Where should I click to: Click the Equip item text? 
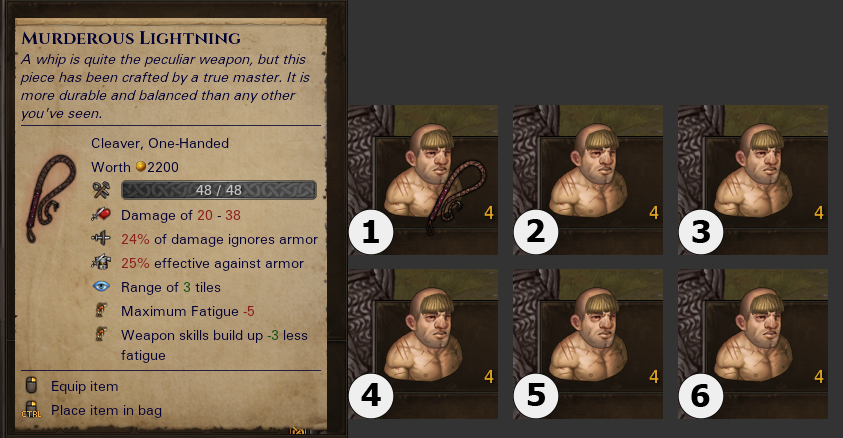[x=84, y=386]
